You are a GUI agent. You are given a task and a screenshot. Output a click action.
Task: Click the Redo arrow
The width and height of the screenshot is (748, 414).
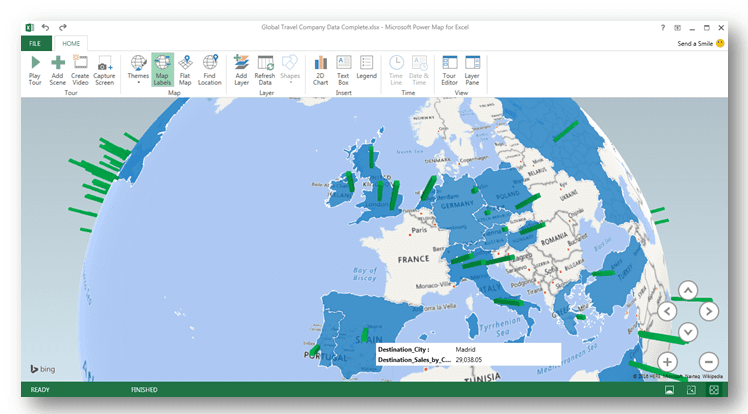63,28
